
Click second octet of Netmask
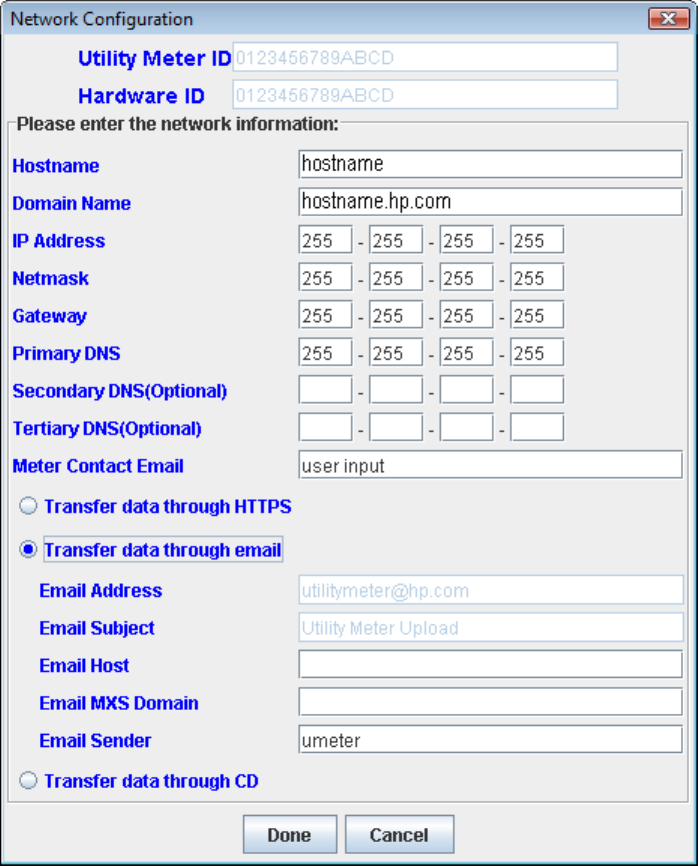396,277
